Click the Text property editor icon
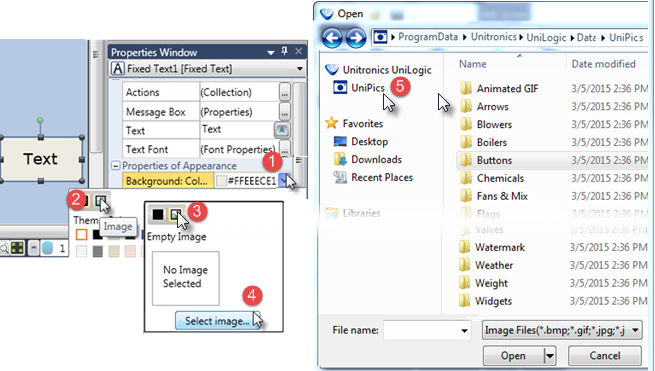The height and width of the screenshot is (371, 655). click(x=282, y=130)
